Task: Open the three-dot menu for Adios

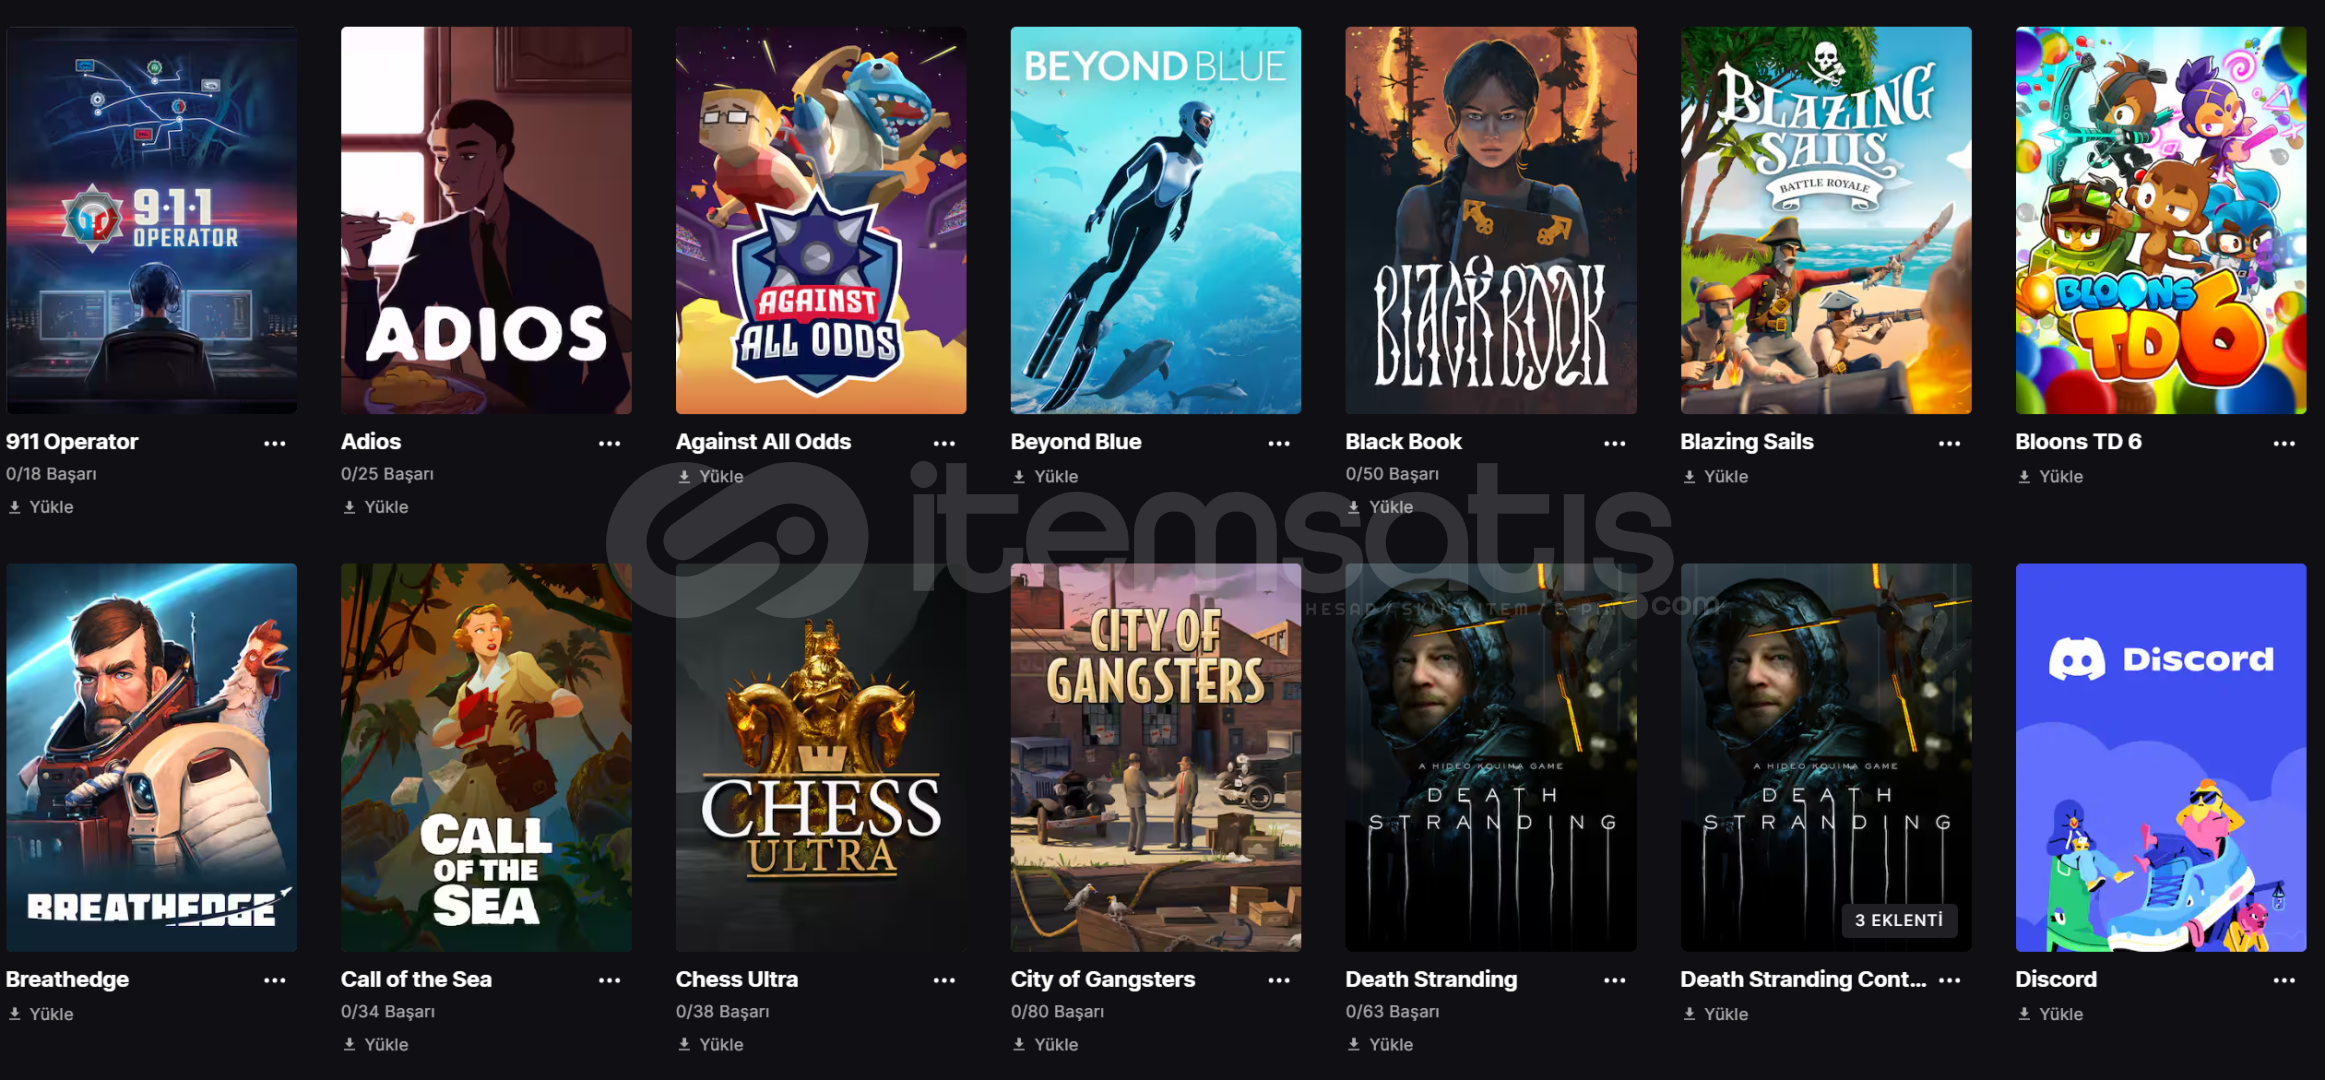Action: click(x=610, y=443)
